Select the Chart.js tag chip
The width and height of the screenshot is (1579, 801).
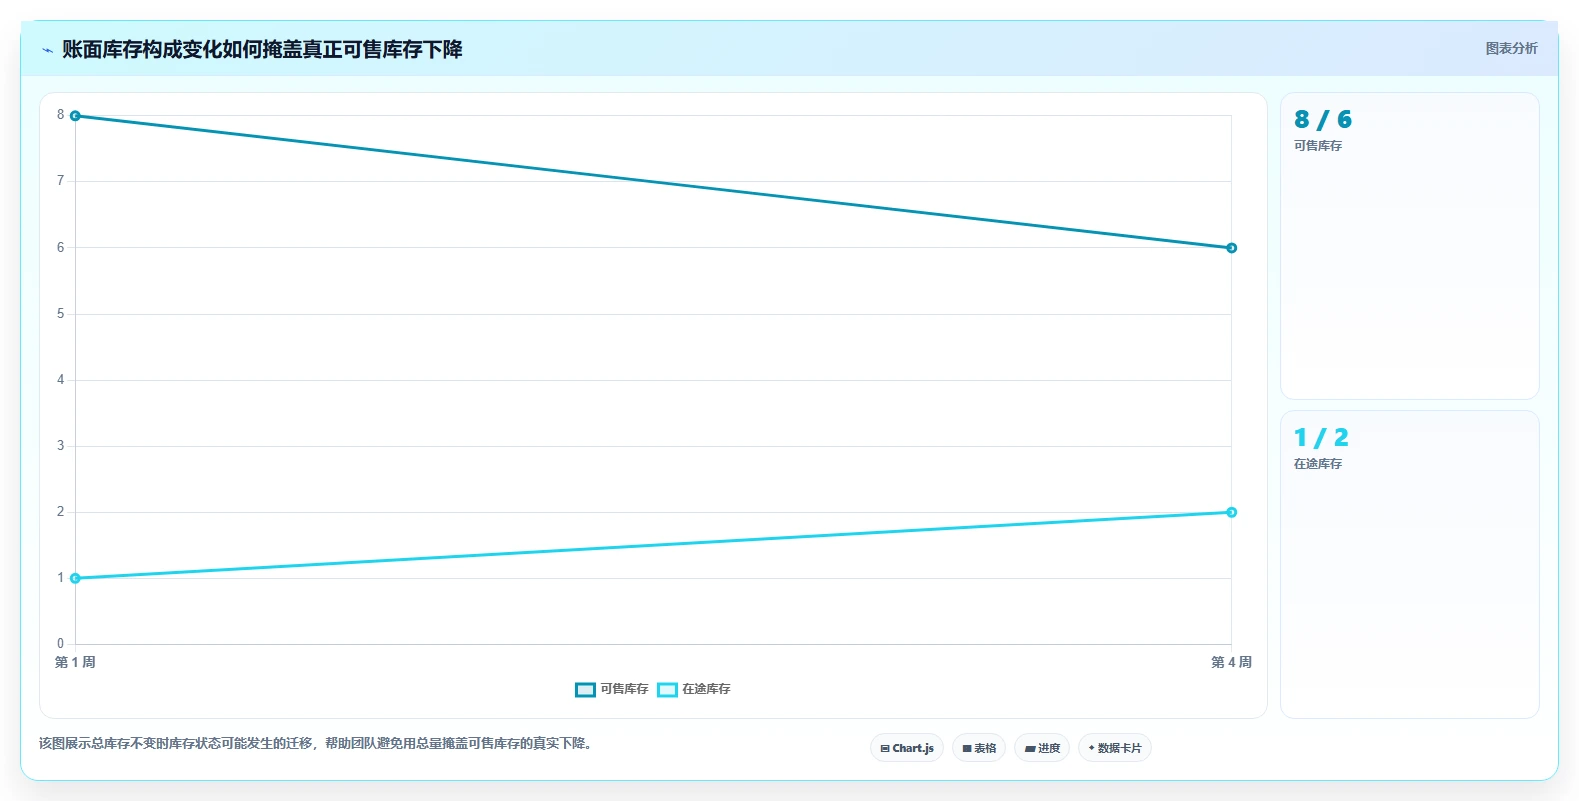[907, 748]
